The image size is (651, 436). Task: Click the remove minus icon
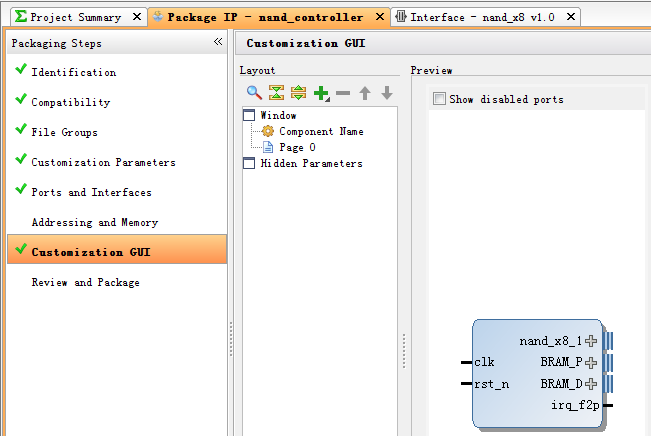point(343,93)
